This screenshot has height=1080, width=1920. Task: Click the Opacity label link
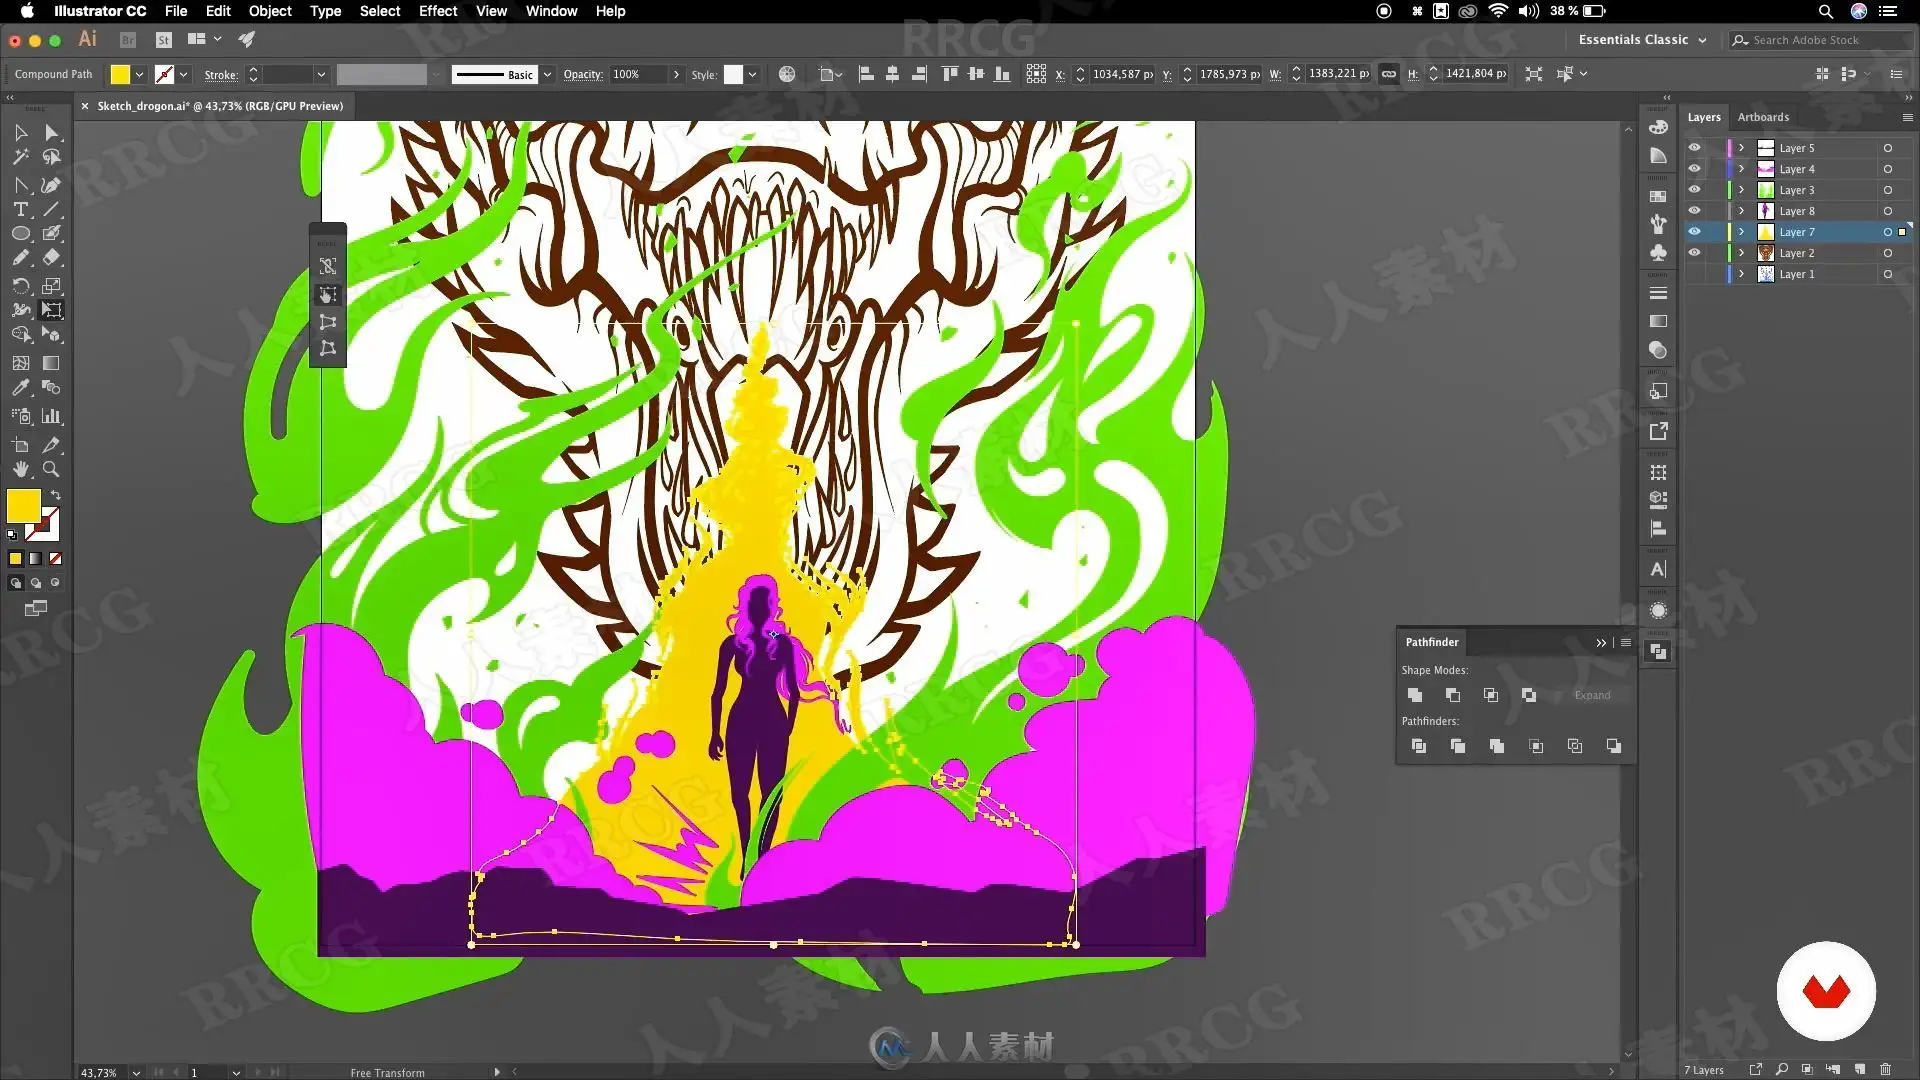[x=582, y=75]
